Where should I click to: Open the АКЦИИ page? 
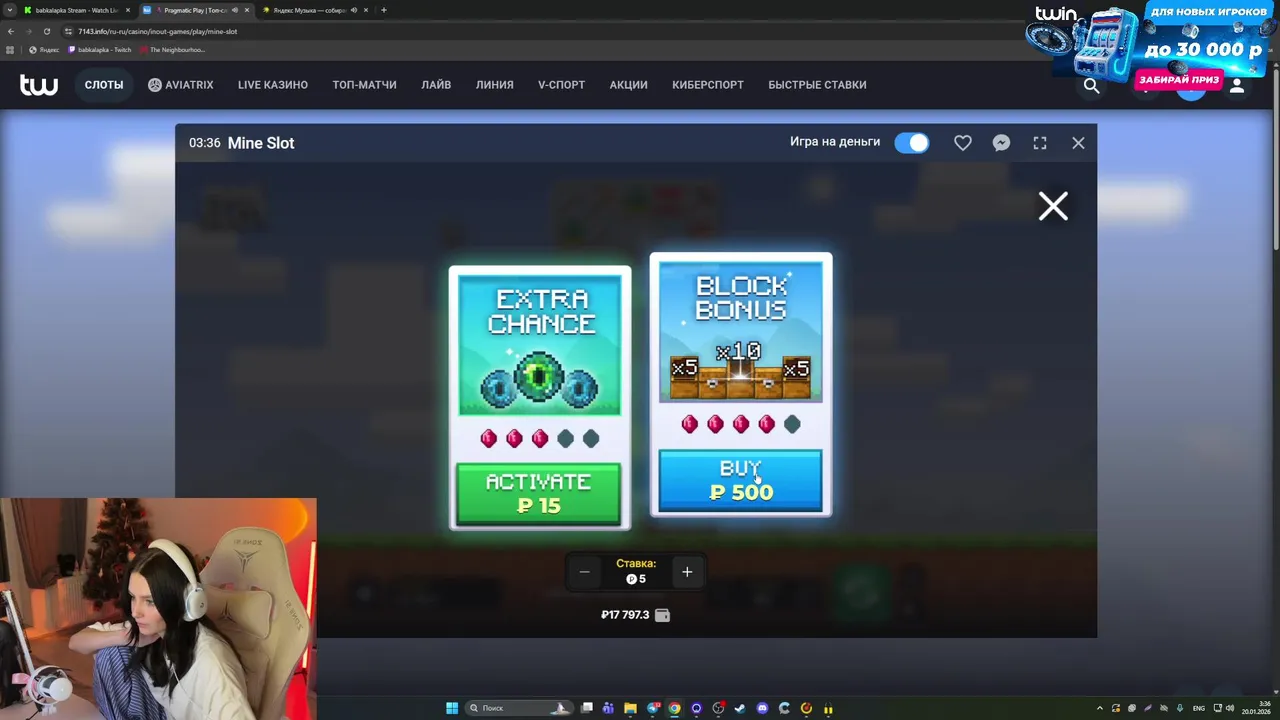point(629,85)
